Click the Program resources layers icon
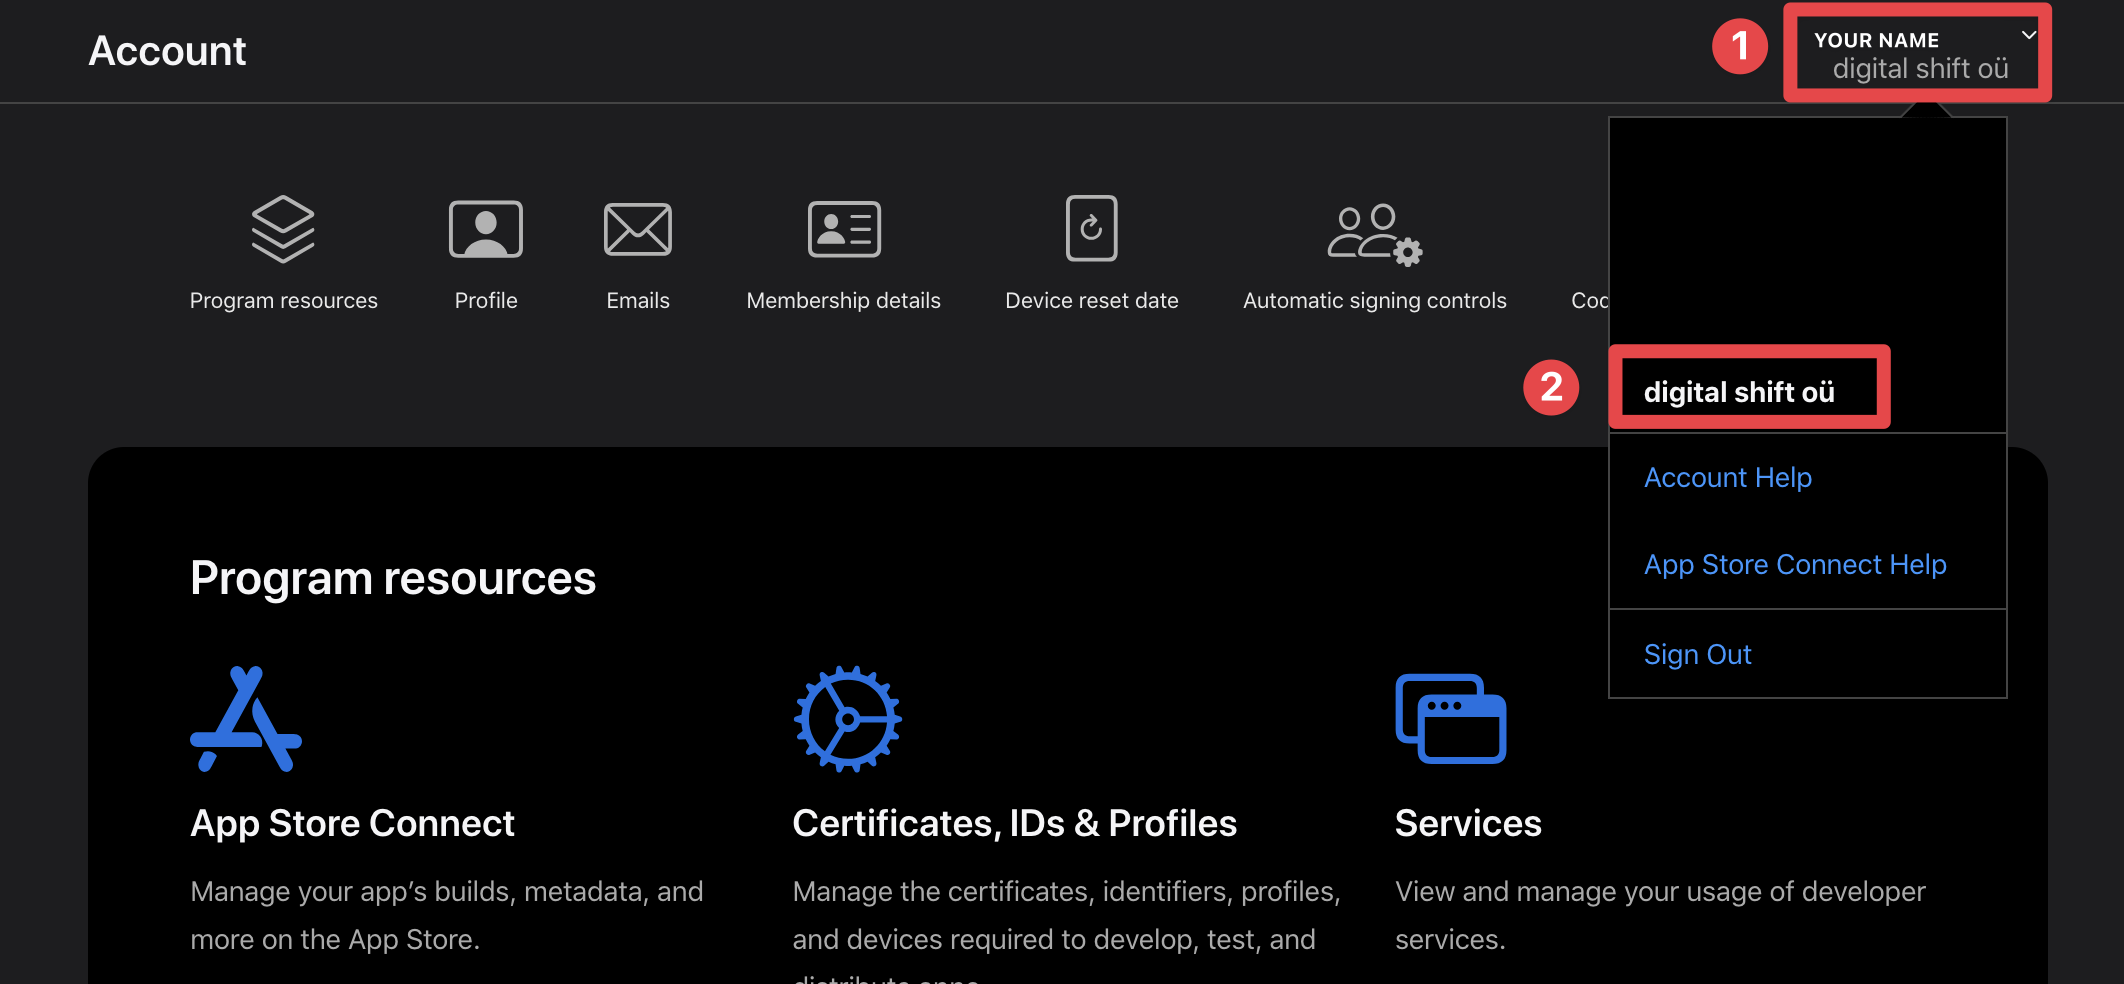The image size is (2124, 984). pyautogui.click(x=283, y=229)
